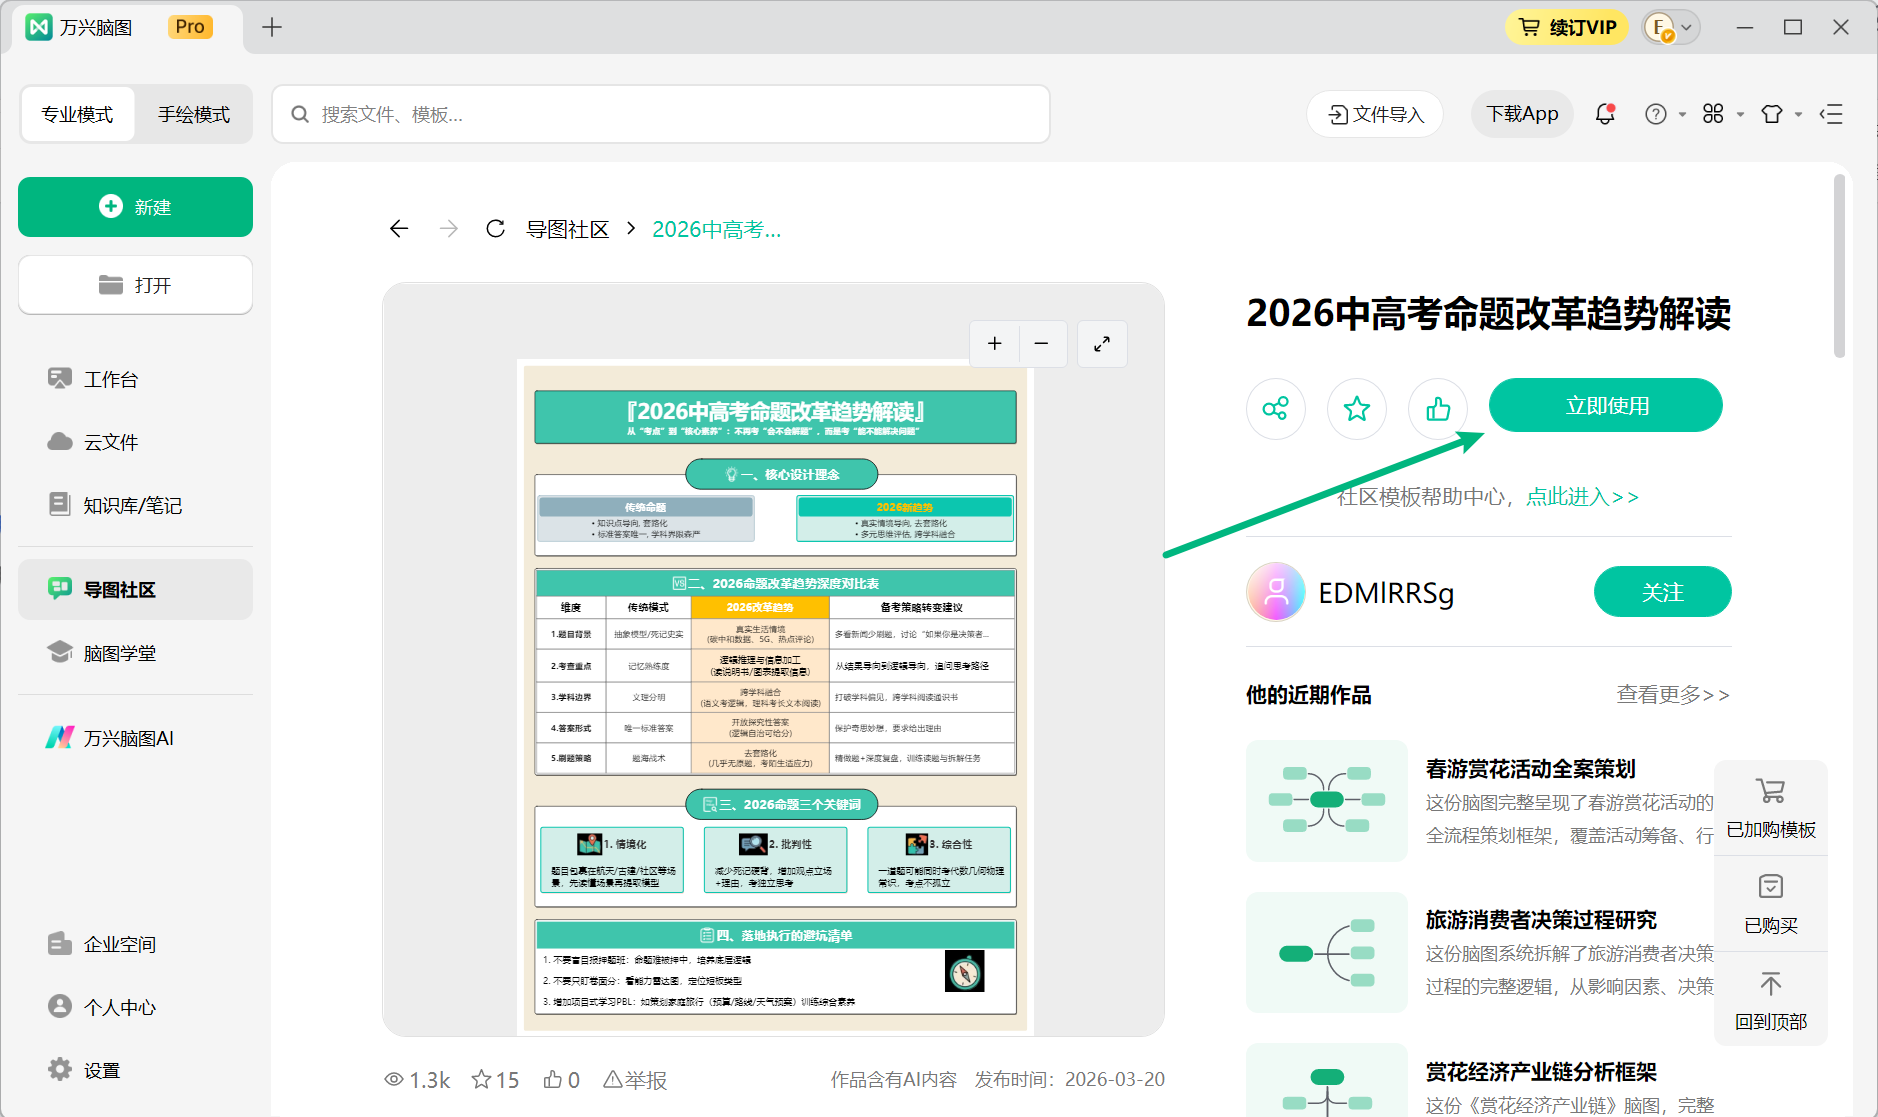Expand the skin icon dropdown arrow
Image resolution: width=1878 pixels, height=1117 pixels.
click(1798, 115)
